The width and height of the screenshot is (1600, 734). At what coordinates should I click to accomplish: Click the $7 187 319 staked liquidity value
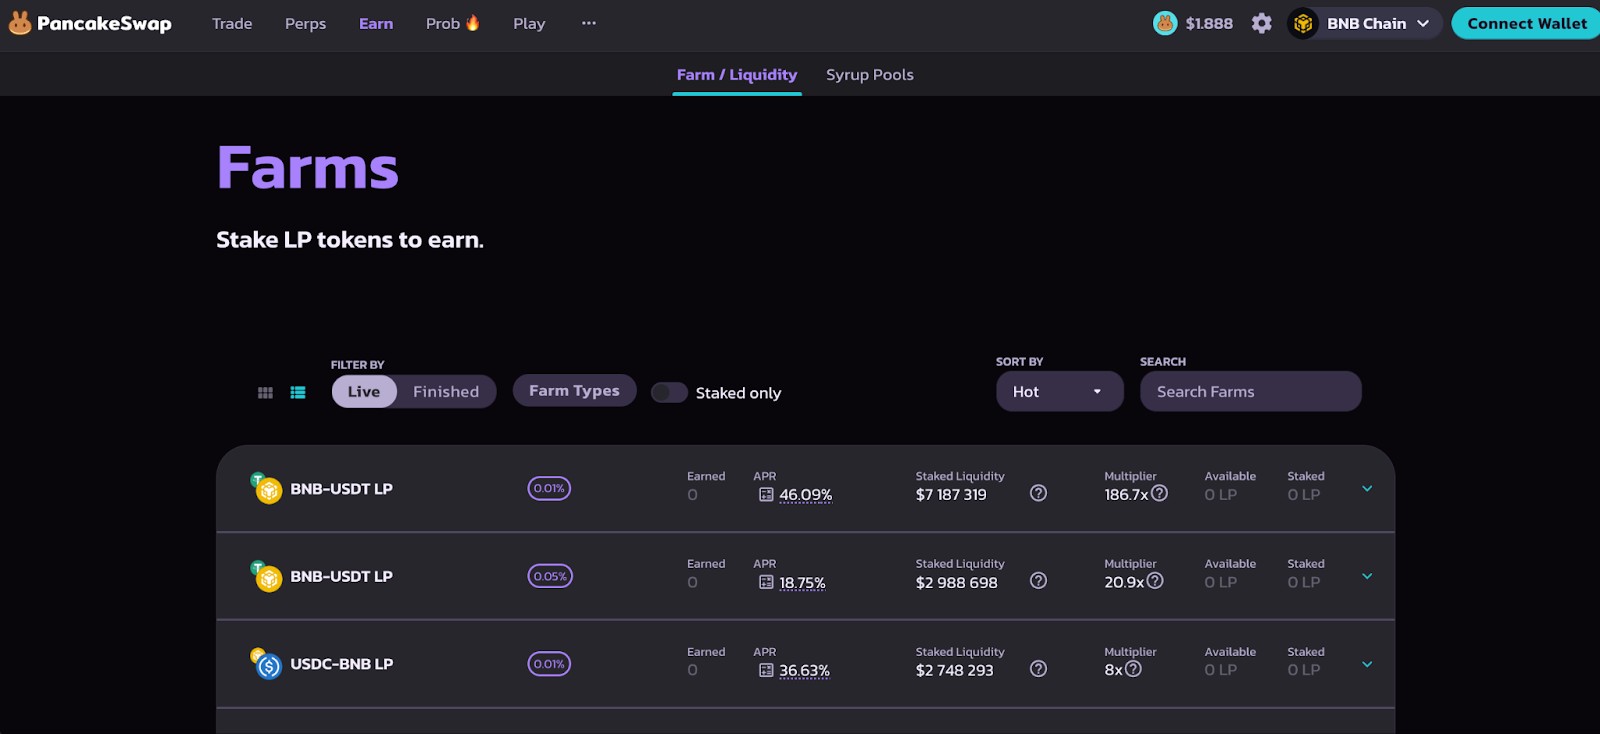point(951,495)
